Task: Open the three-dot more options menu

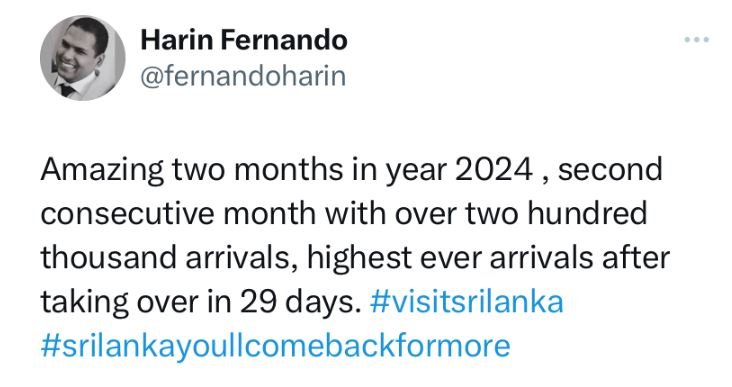Action: coord(697,40)
